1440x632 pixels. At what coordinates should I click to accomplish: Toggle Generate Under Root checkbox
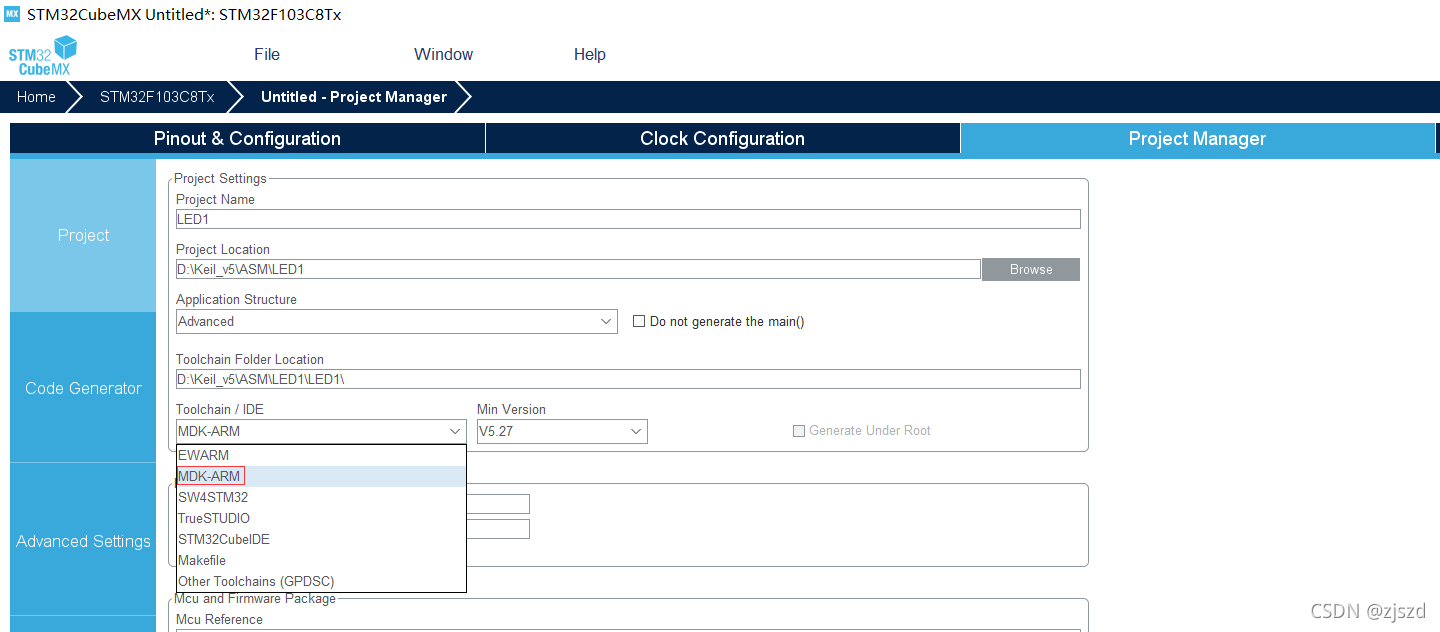[x=799, y=431]
